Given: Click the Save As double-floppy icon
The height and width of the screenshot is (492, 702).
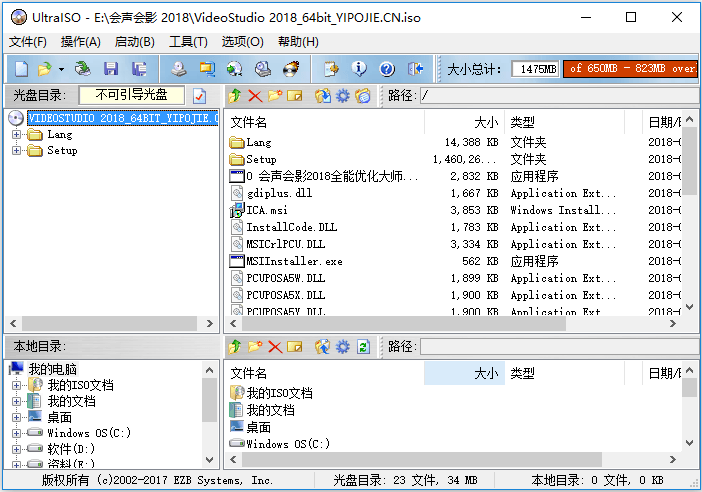Looking at the screenshot, I should click(139, 69).
